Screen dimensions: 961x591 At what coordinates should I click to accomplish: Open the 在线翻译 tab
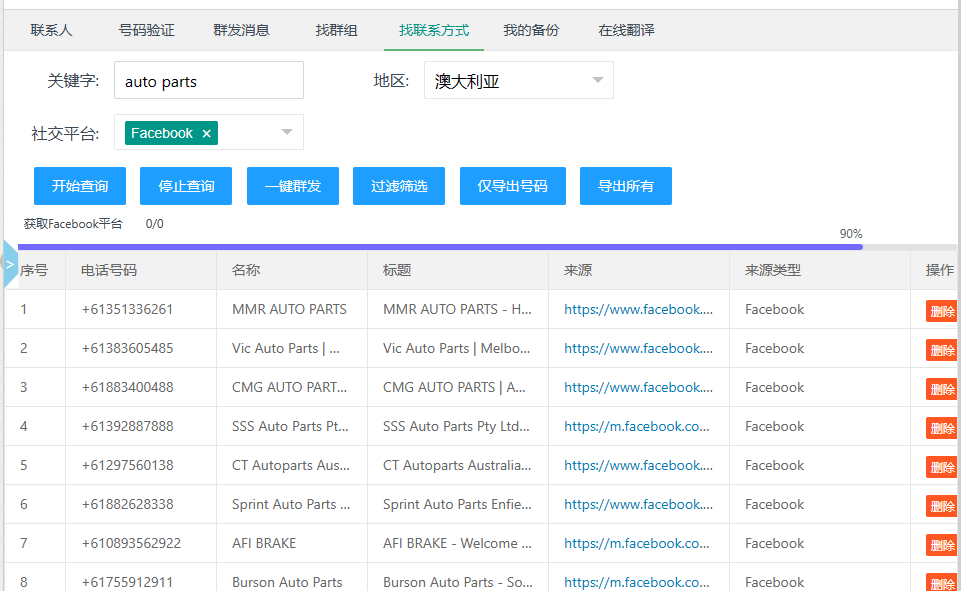626,30
